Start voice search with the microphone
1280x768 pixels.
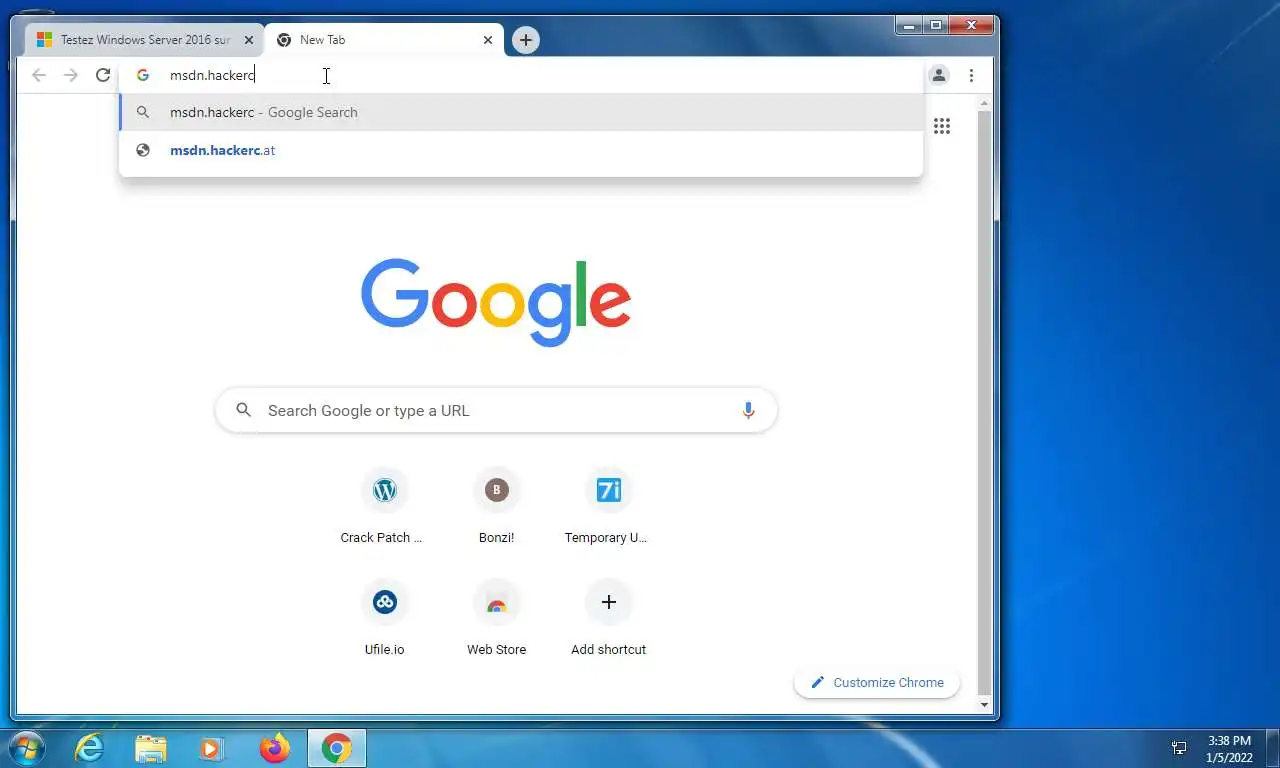748,410
